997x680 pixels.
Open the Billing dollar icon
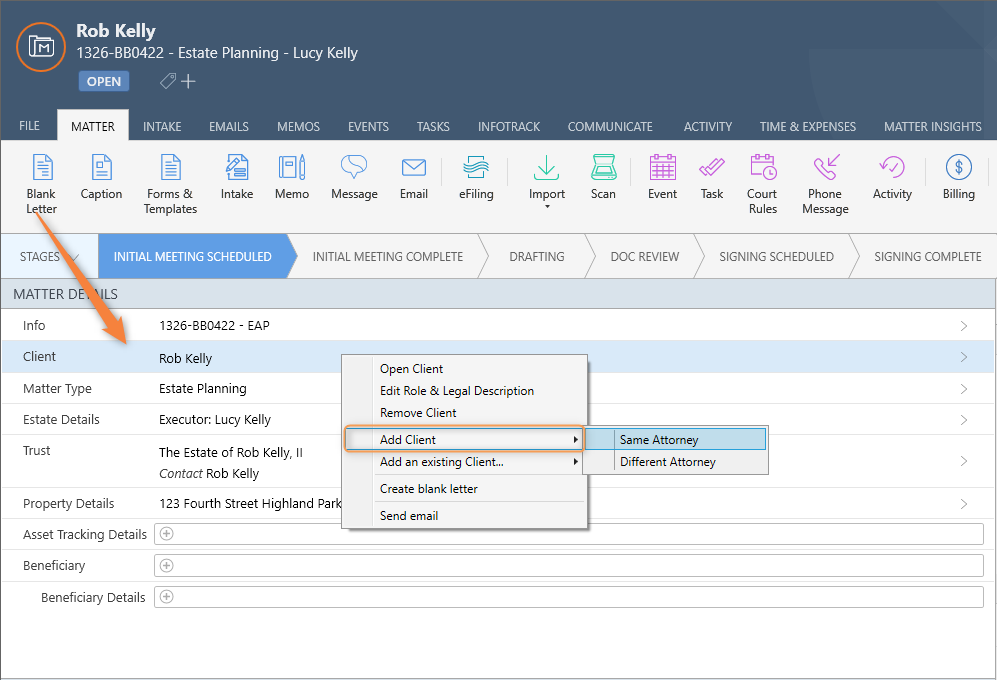tap(958, 168)
